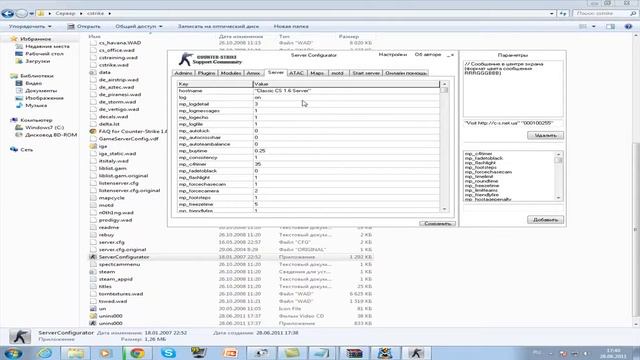This screenshot has height=360, width=640.
Task: Open Windows7 (C:) drive in navigation pane
Action: [x=44, y=128]
